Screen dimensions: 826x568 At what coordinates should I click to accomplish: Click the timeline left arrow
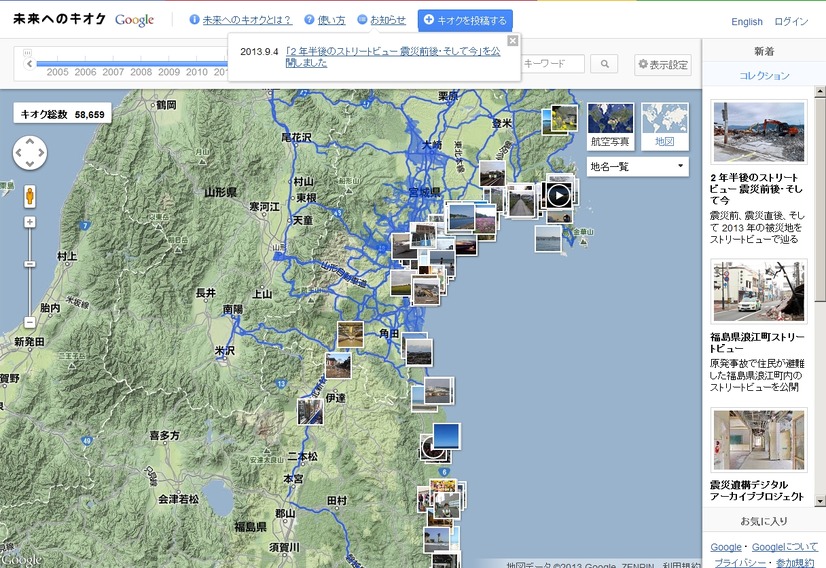point(30,64)
